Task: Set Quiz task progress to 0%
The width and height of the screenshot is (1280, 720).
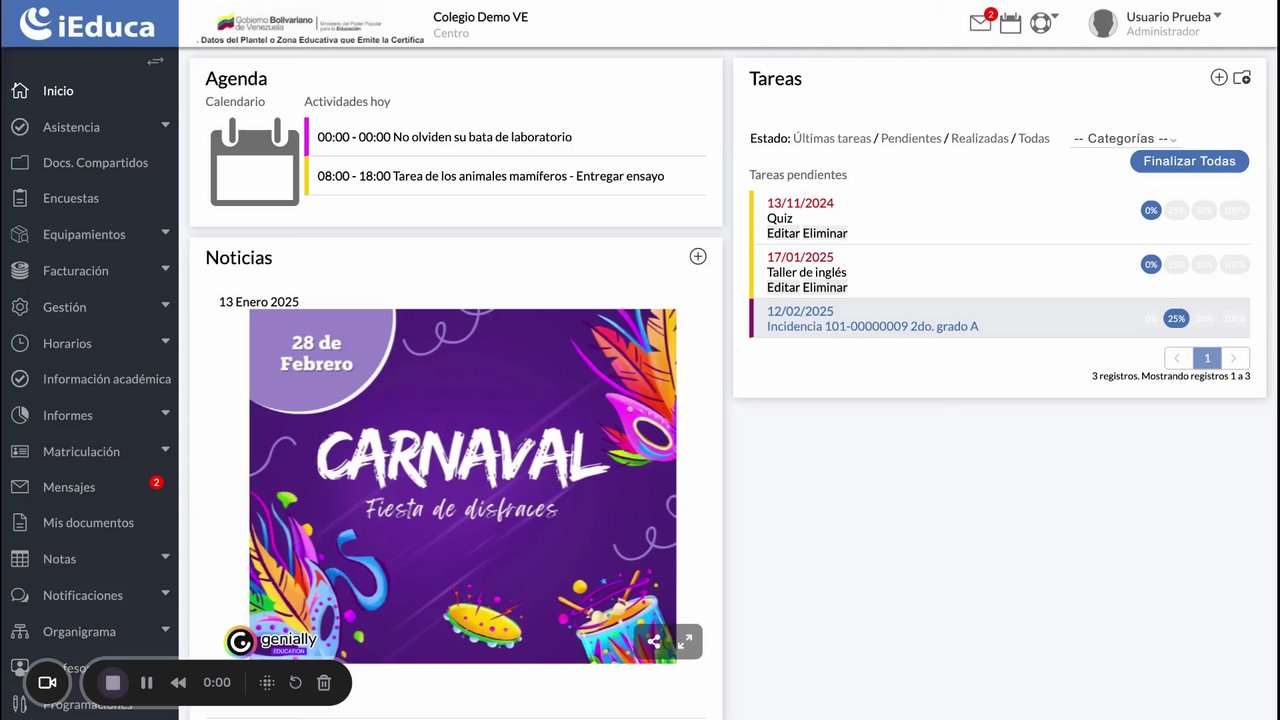Action: click(x=1151, y=210)
